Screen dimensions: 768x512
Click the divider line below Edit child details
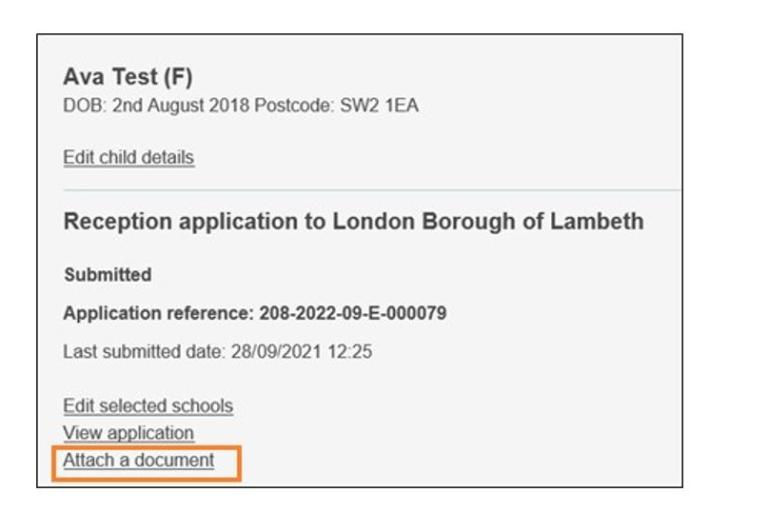370,189
